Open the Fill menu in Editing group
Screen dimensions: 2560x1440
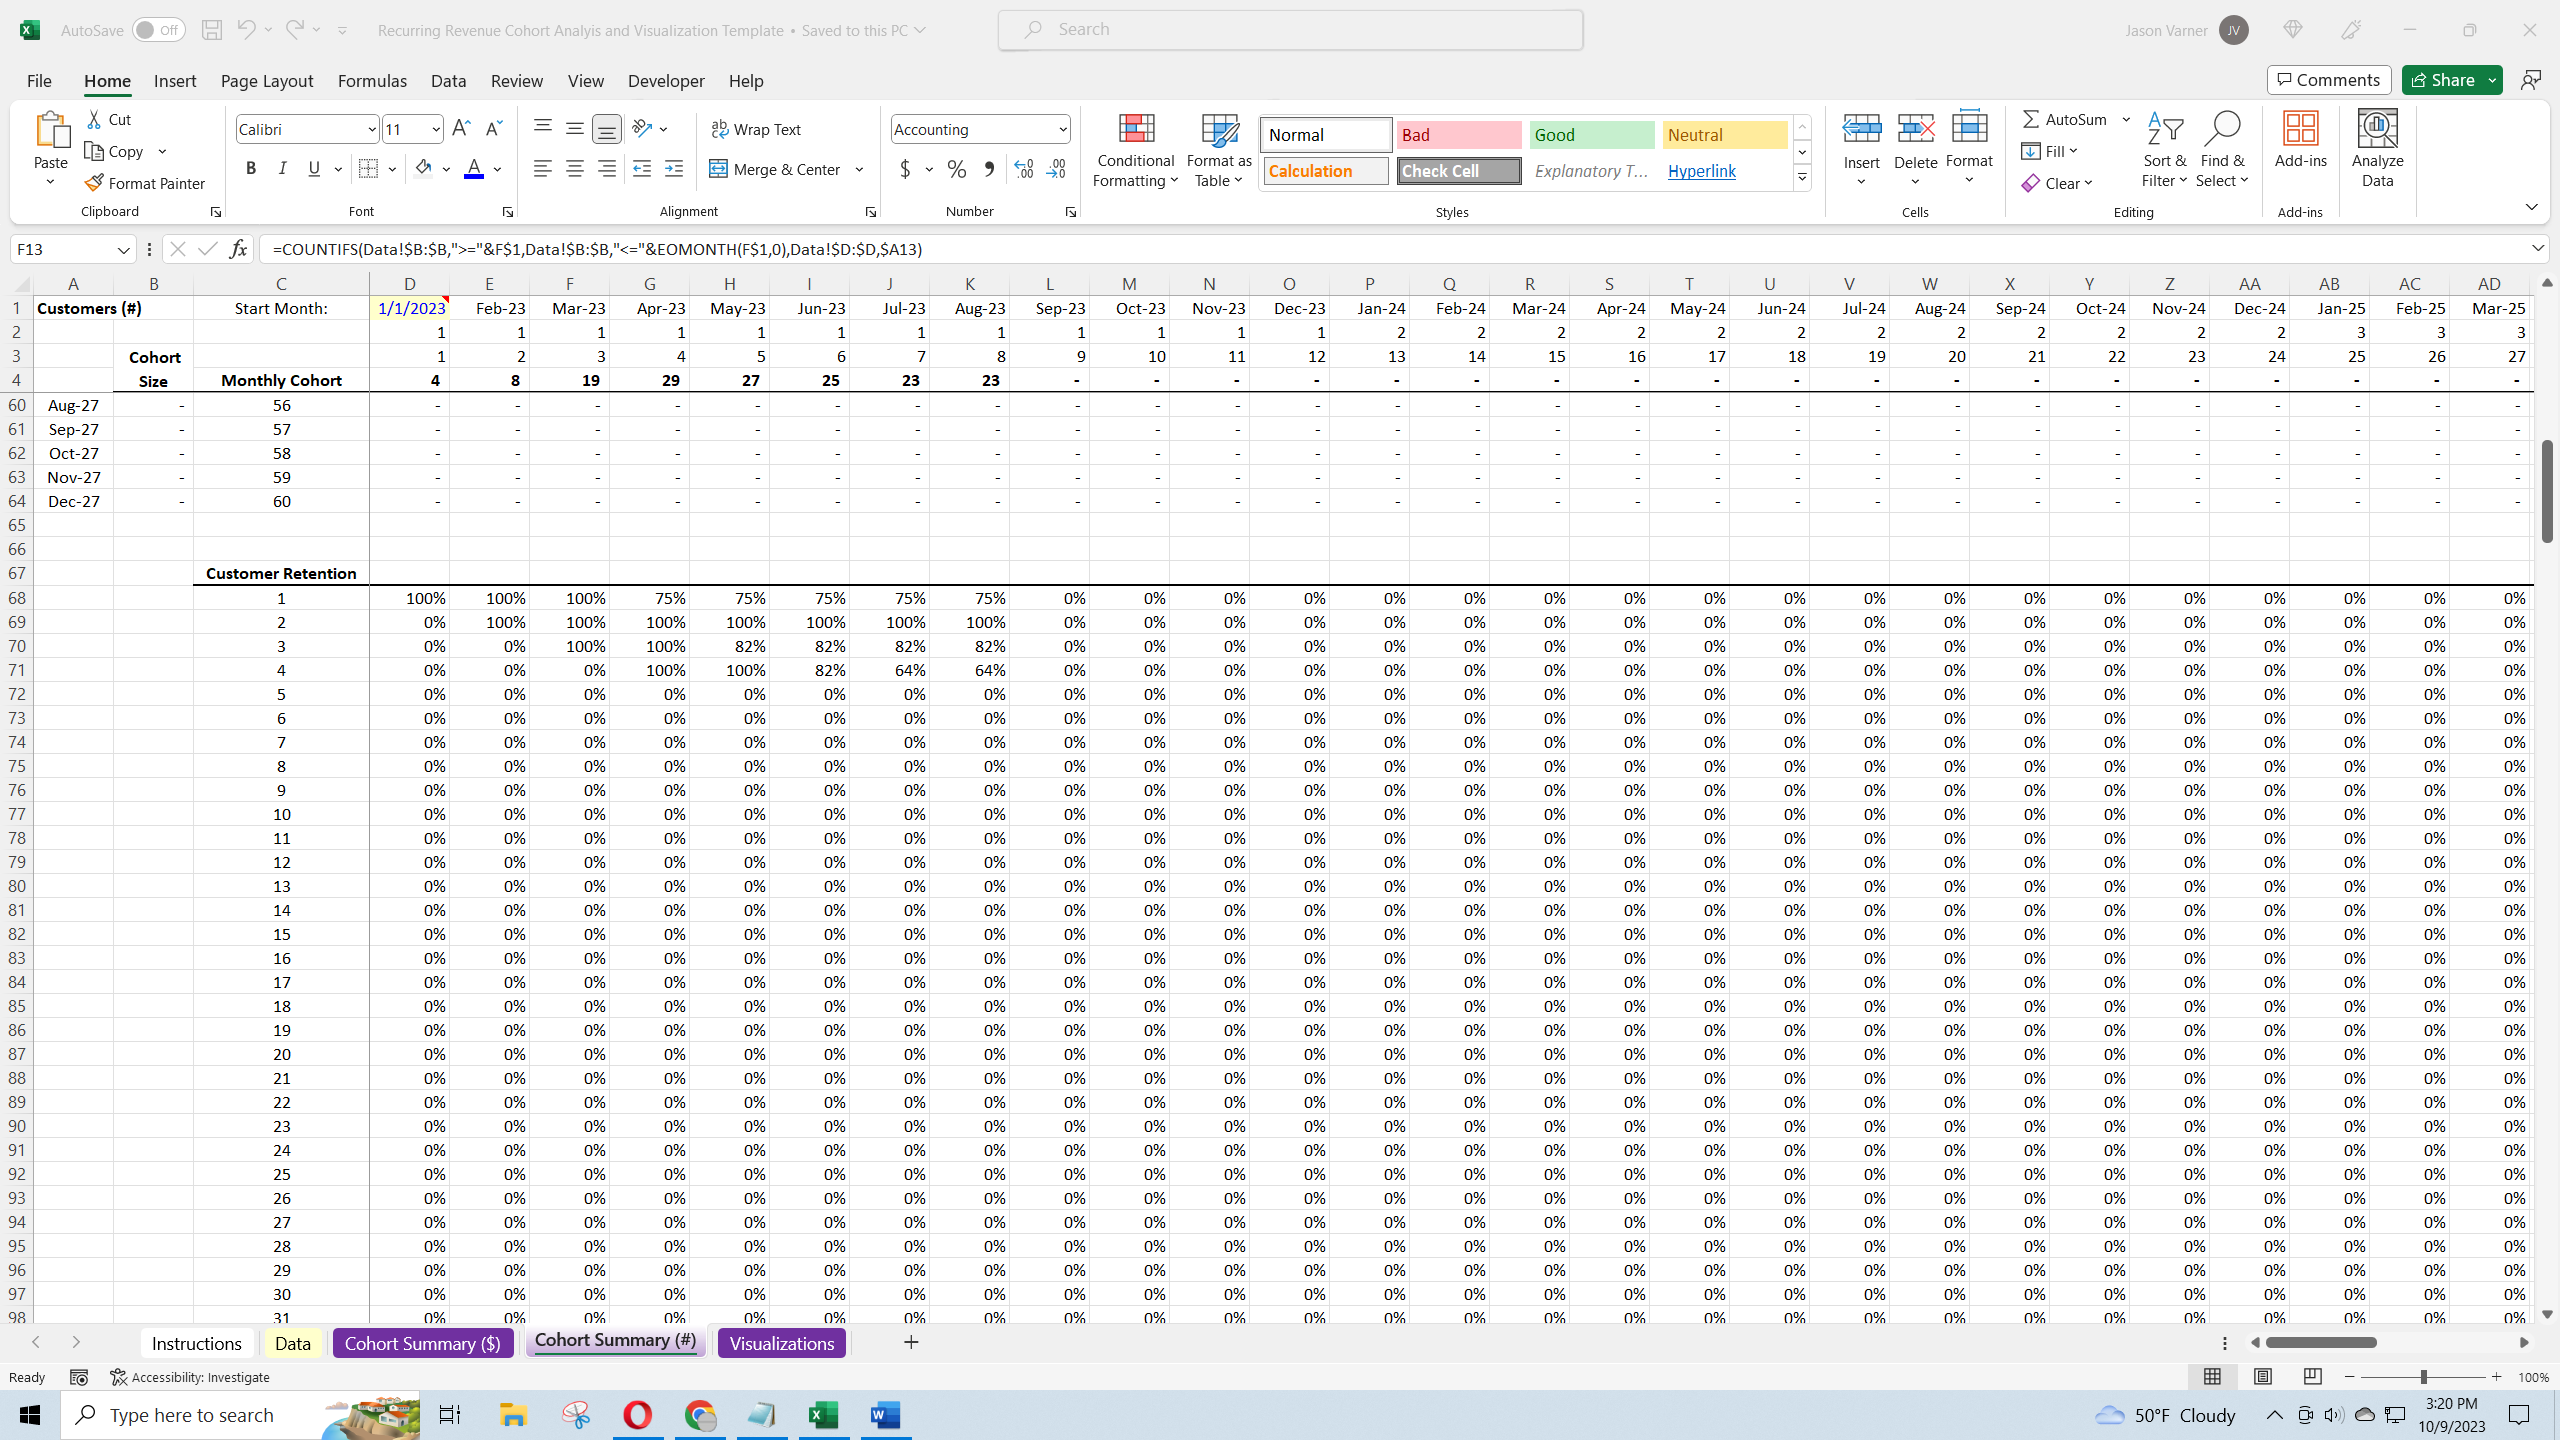(2050, 150)
